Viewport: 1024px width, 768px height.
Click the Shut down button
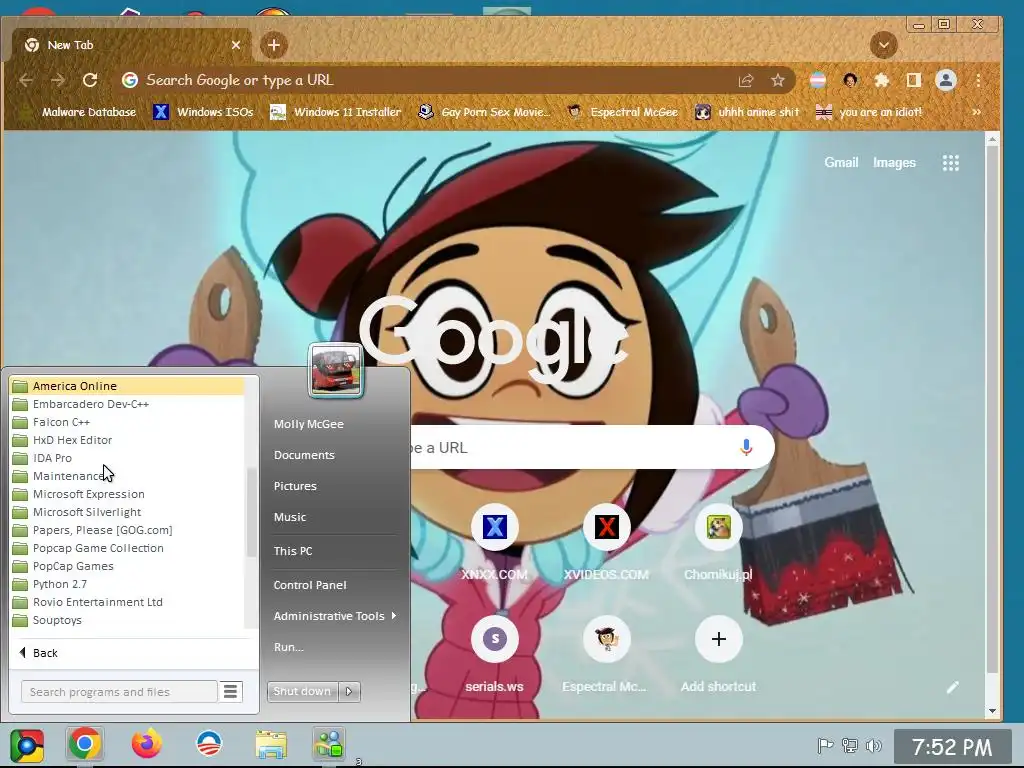click(x=302, y=691)
